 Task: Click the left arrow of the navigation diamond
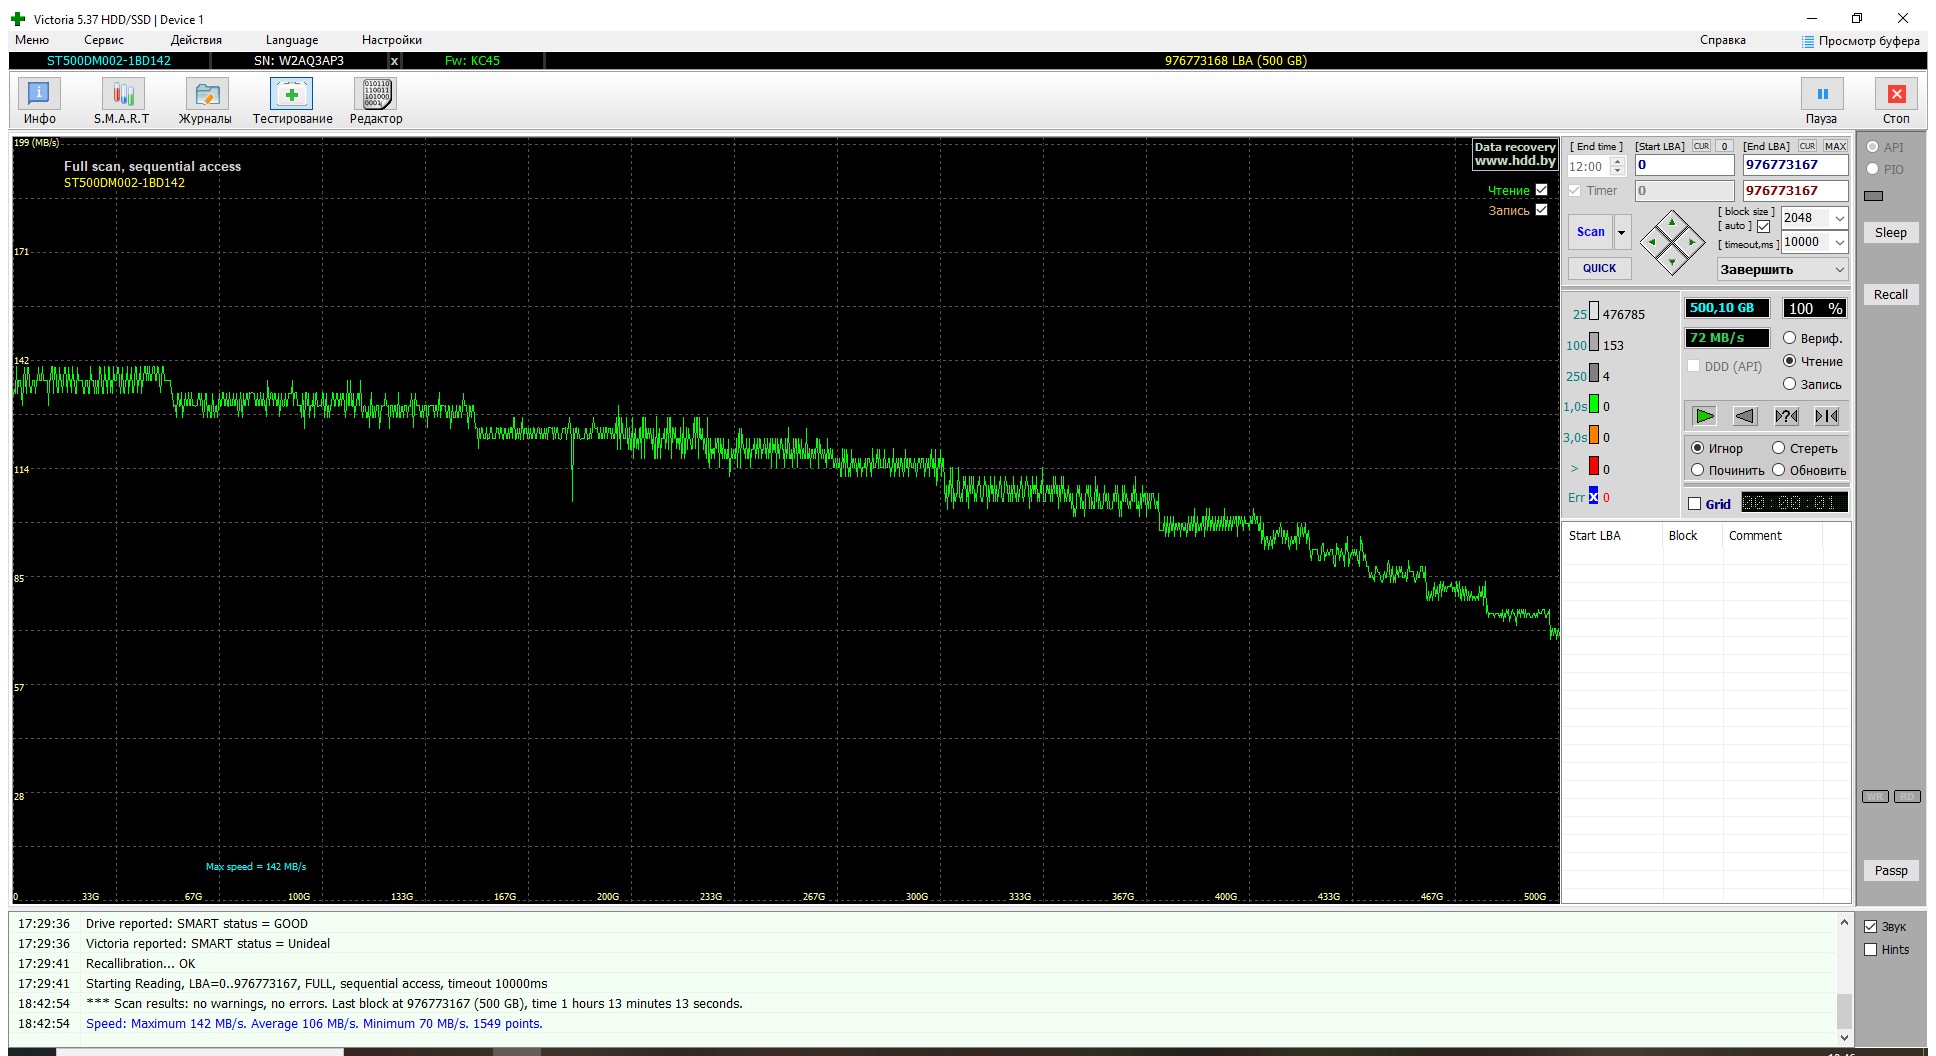pyautogui.click(x=1652, y=242)
